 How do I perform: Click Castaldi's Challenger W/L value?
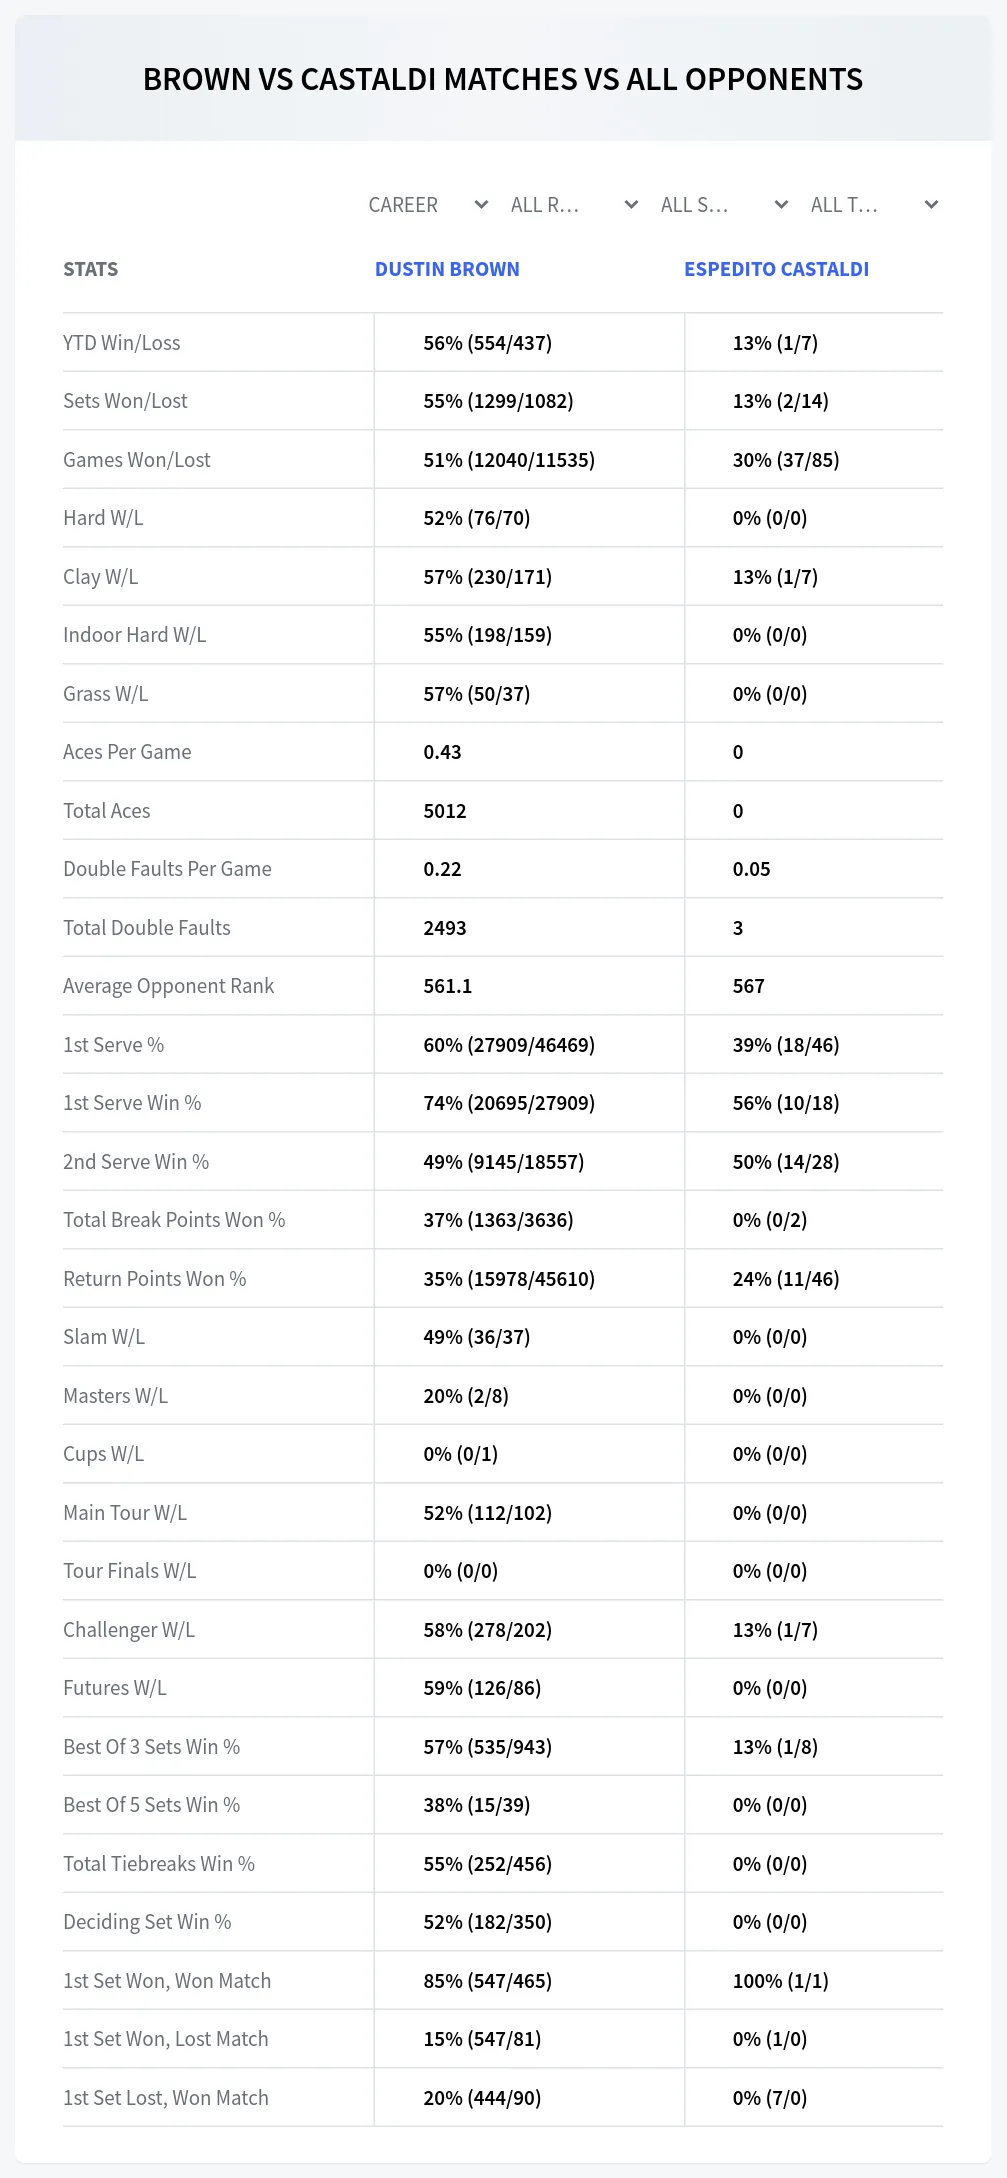(x=775, y=1630)
